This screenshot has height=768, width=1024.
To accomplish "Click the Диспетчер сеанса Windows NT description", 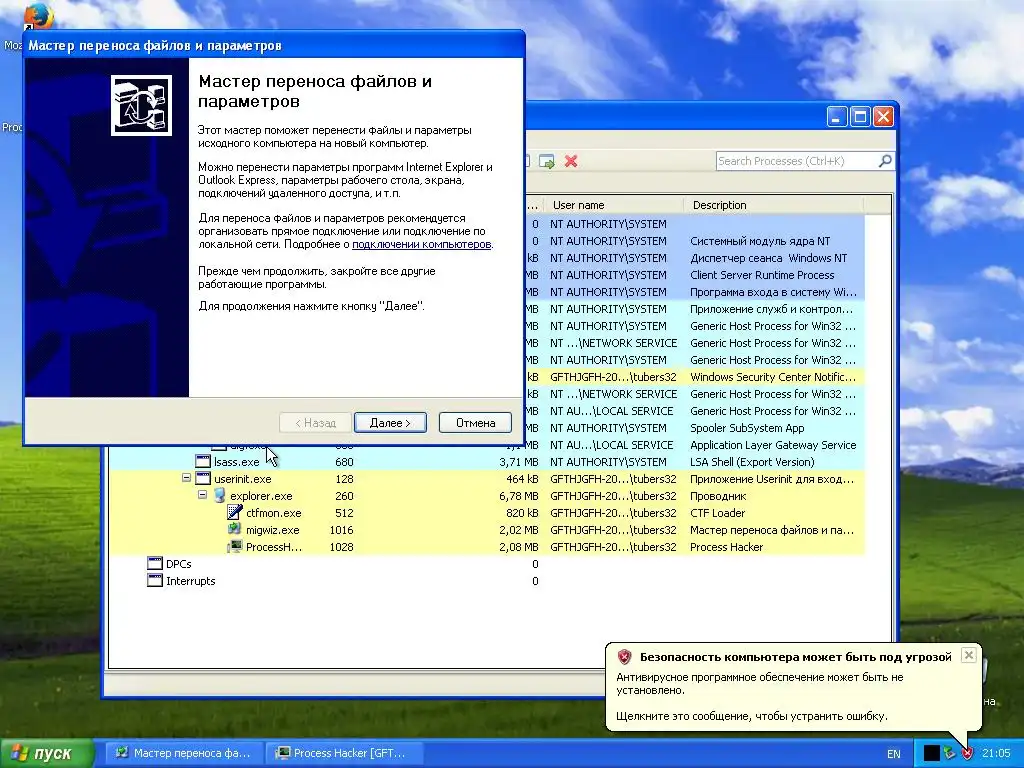I will 769,258.
